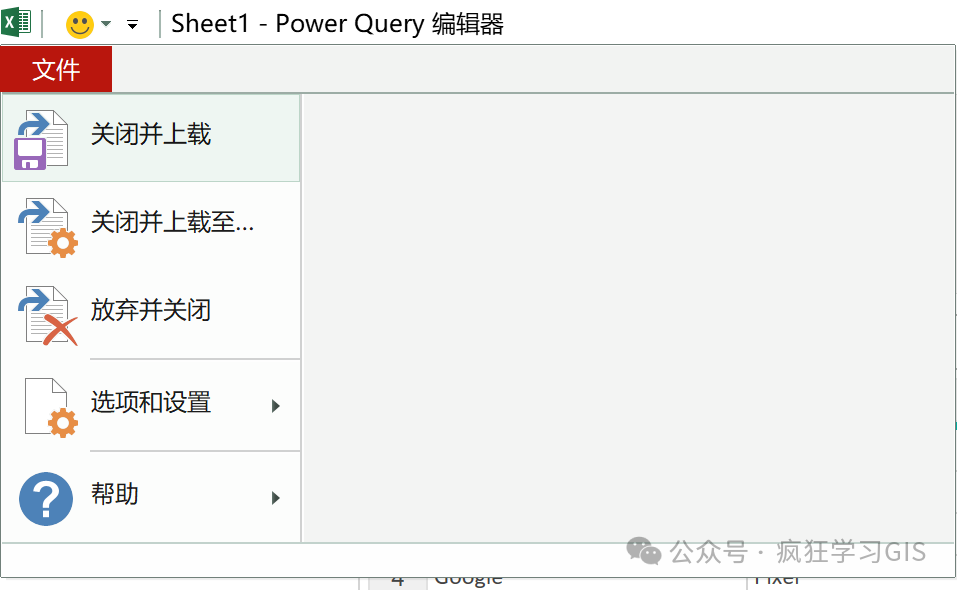
Task: Choose 关闭并上载至... menu entry
Action: (151, 226)
